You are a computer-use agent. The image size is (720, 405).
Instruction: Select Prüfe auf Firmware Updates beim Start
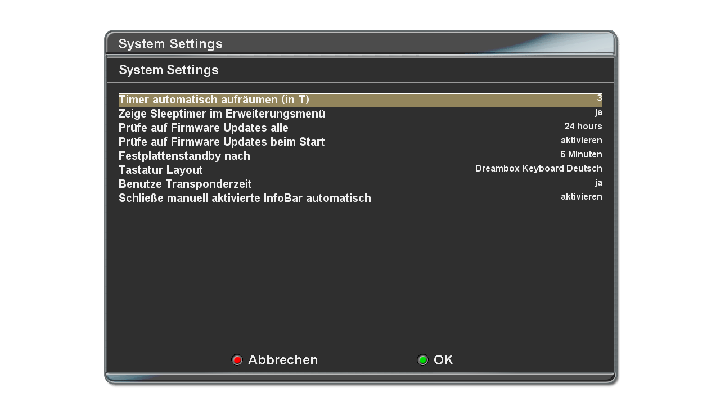click(222, 142)
